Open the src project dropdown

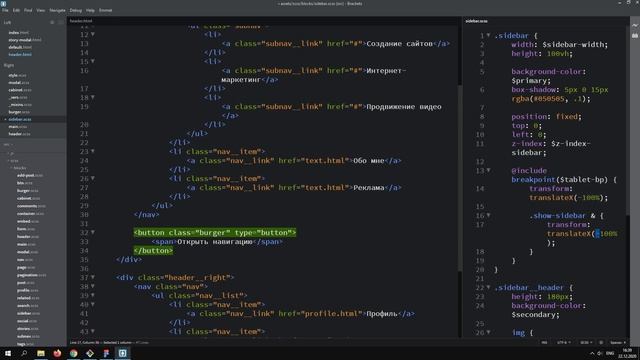(x=8, y=144)
